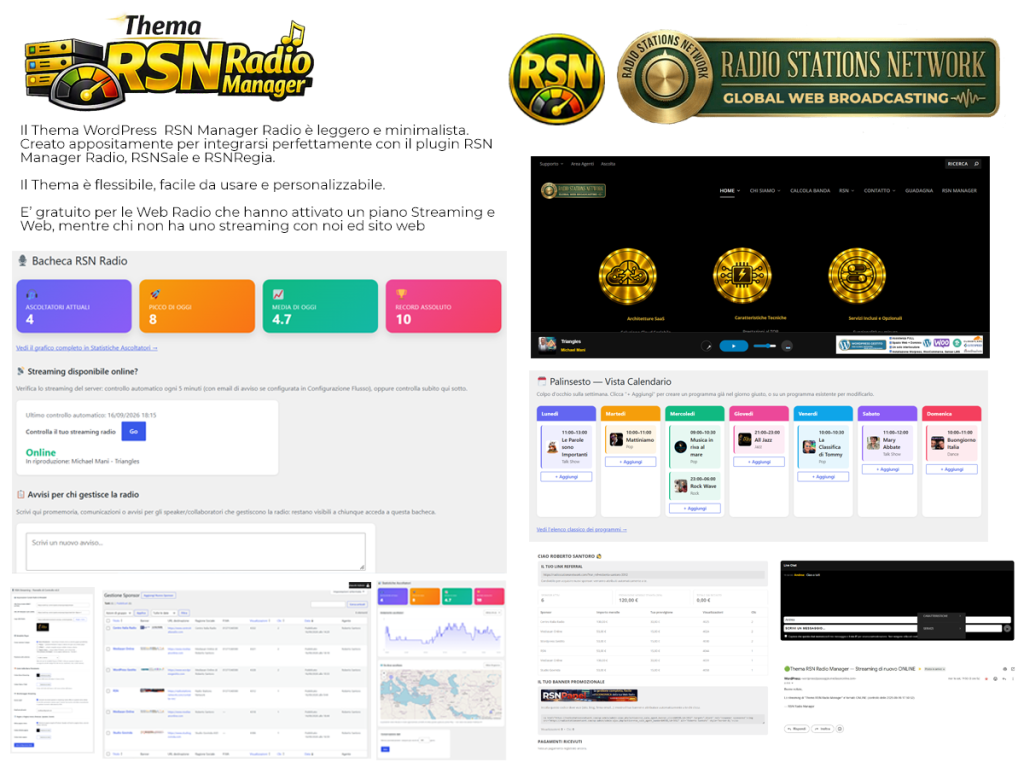Image resolution: width=1024 pixels, height=768 pixels.
Task: Click the microphone icon beside Bacheca RSN Radio
Action: (23, 261)
